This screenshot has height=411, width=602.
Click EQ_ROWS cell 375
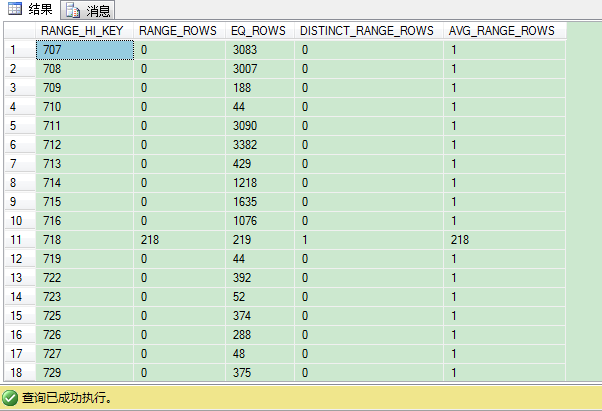point(260,373)
